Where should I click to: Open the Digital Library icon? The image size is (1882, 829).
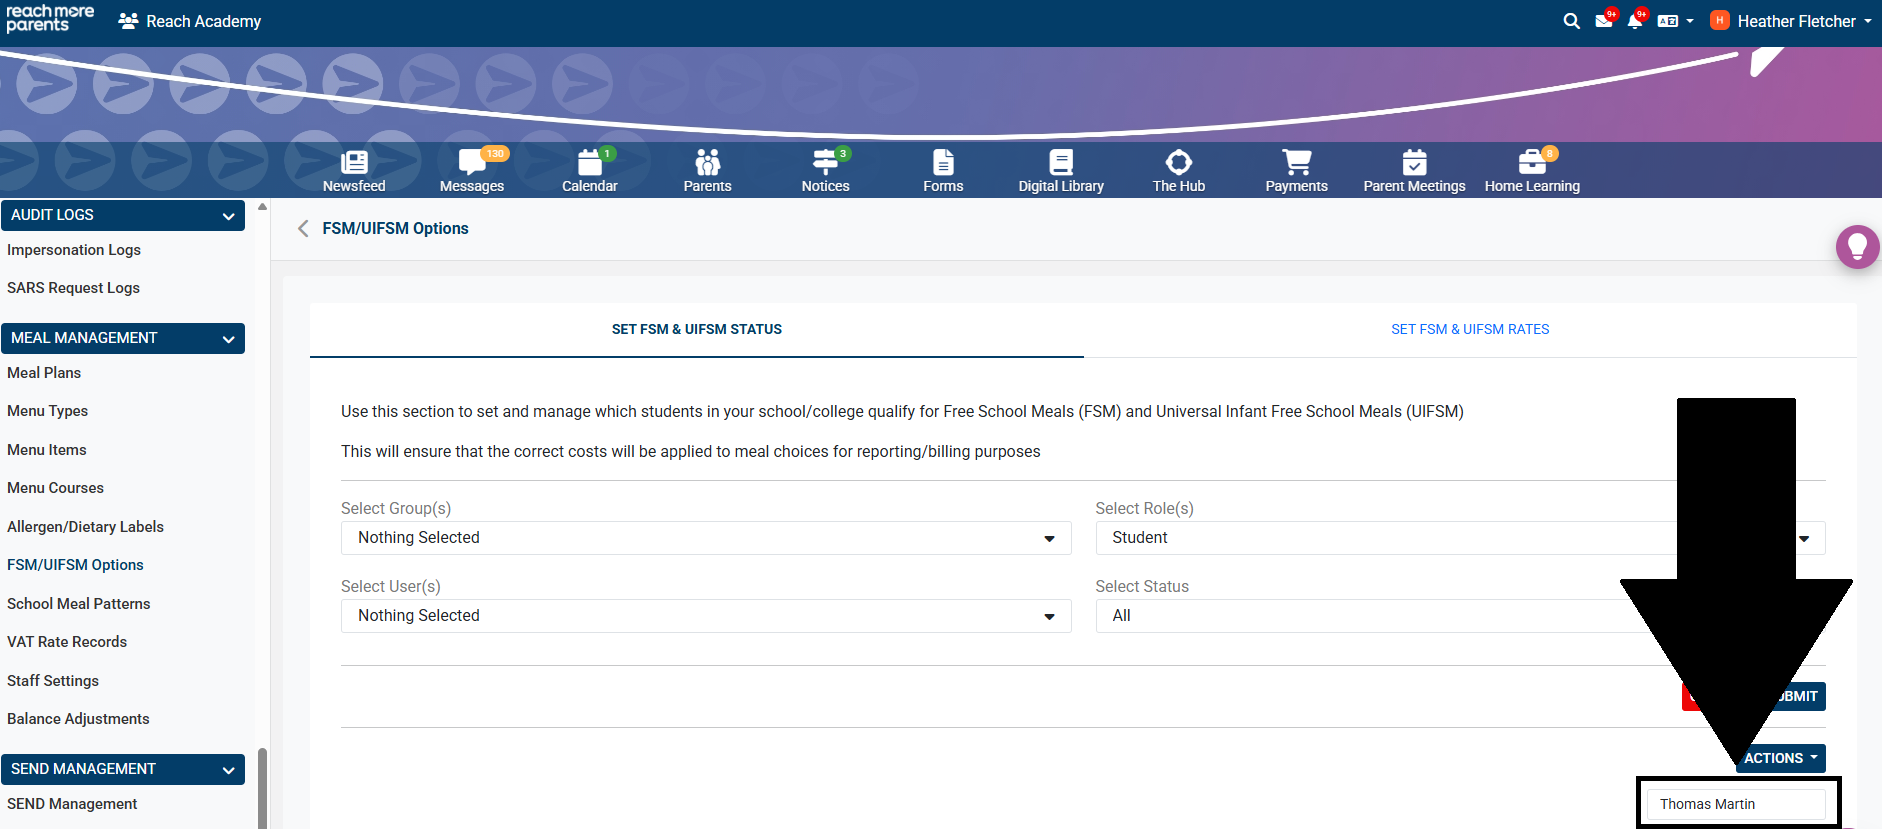(1061, 170)
